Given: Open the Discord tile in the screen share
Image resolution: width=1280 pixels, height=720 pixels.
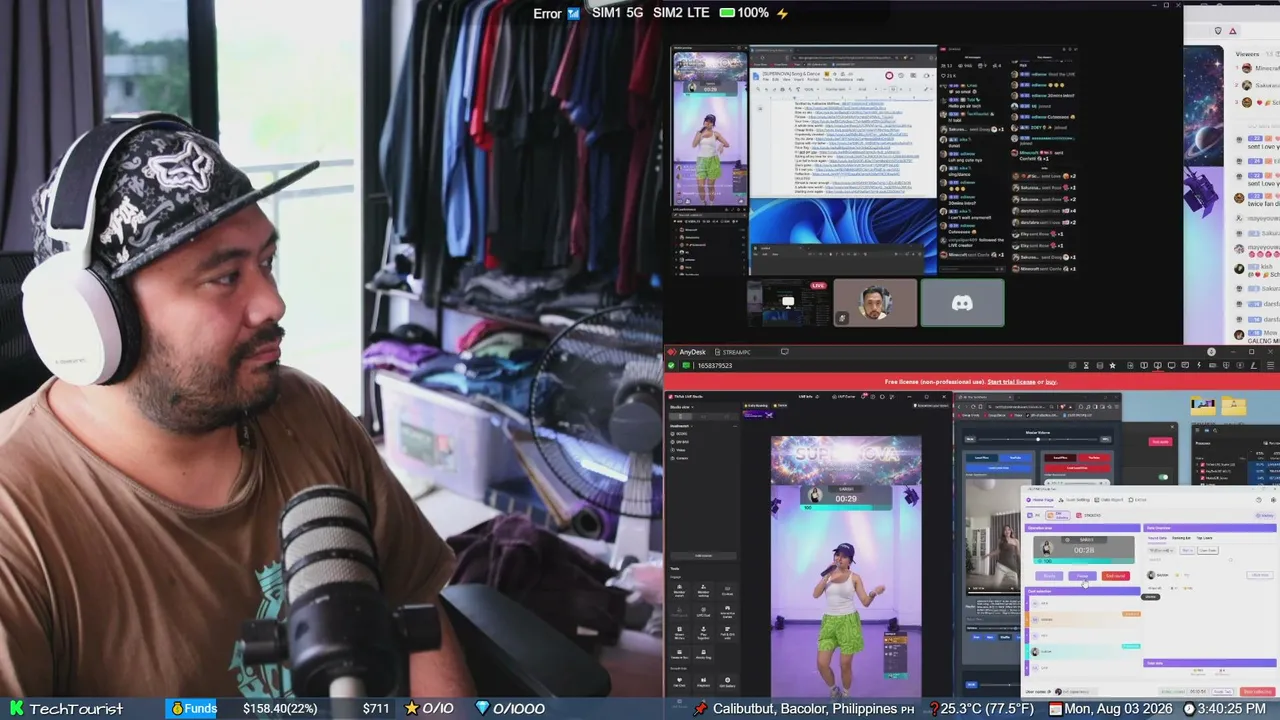Looking at the screenshot, I should (x=962, y=302).
